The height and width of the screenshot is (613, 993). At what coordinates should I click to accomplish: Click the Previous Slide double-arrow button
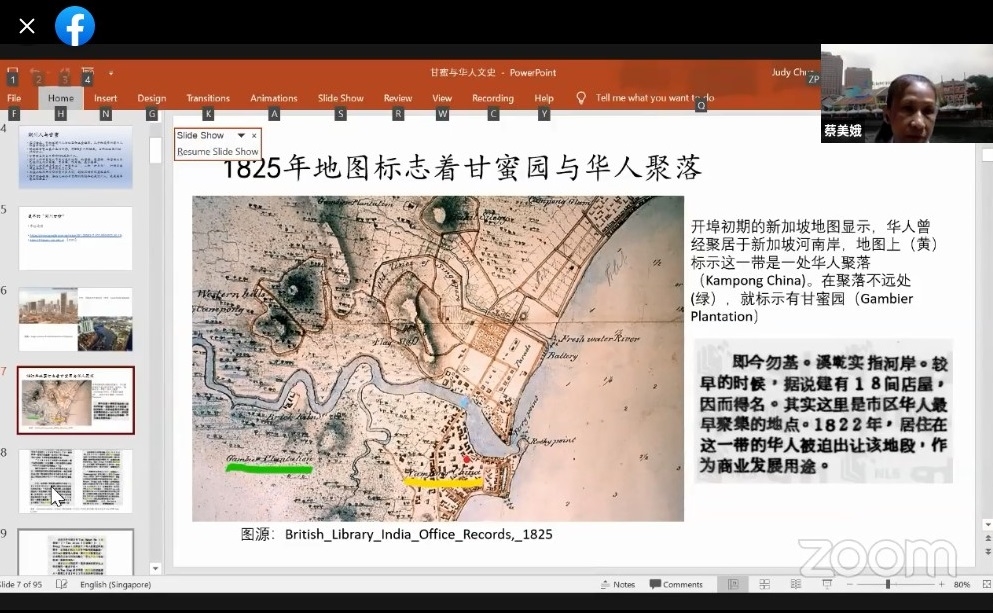pos(987,538)
